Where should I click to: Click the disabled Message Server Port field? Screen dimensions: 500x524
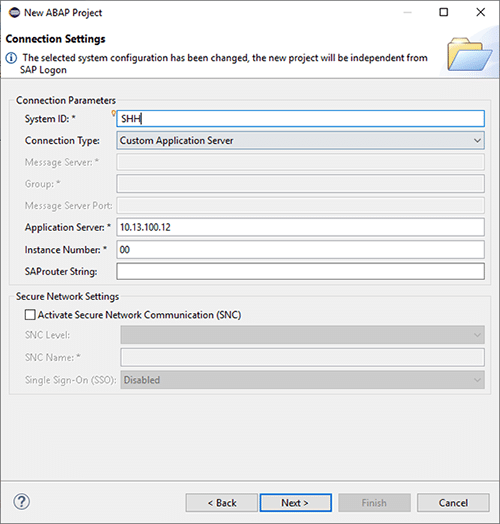300,206
